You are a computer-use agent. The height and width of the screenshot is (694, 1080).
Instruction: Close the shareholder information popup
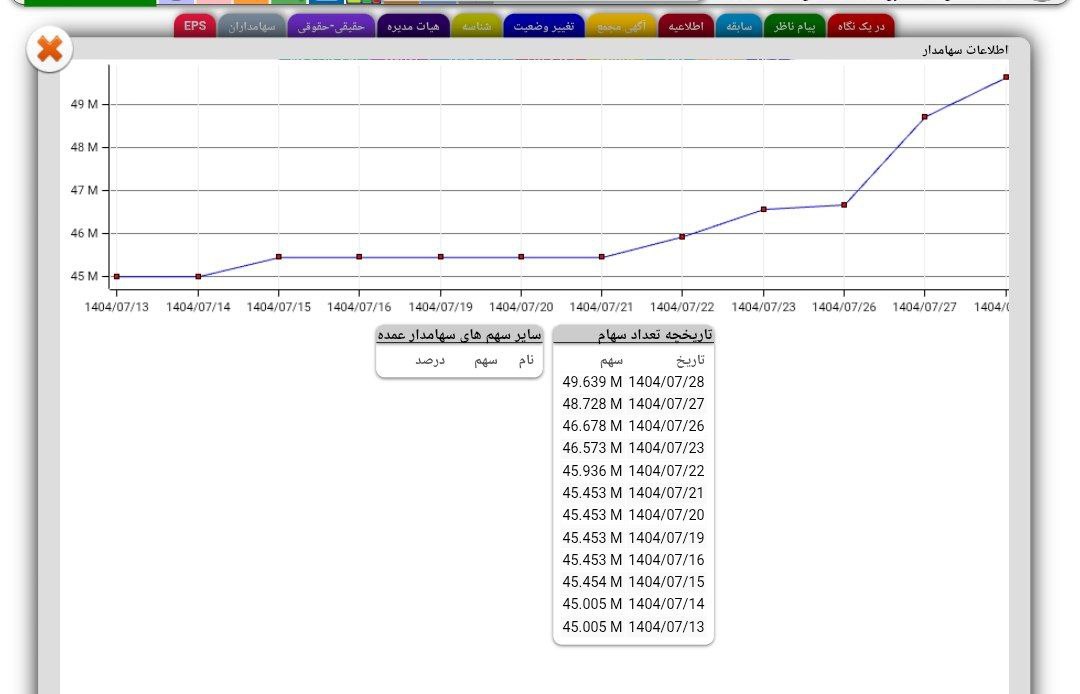coord(49,50)
